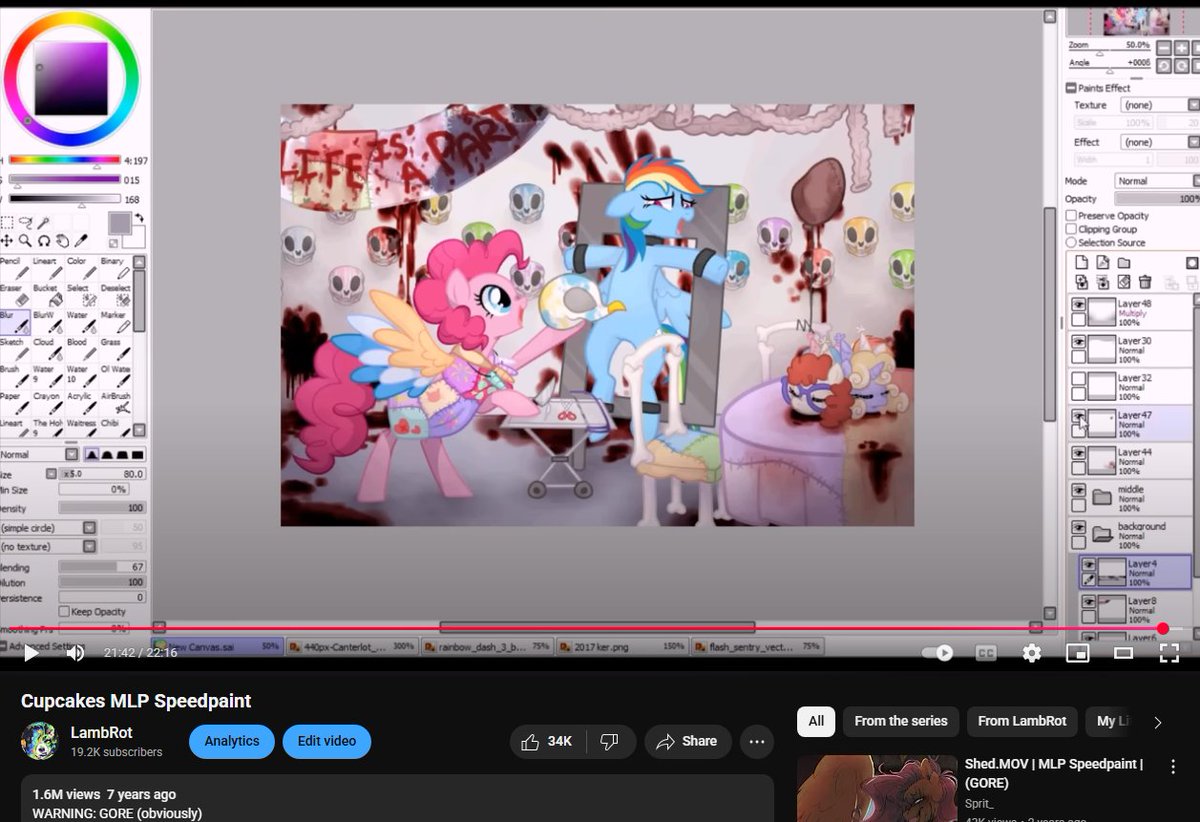Screen dimensions: 1200x822
Task: Show more filter chips with arrow
Action: (1158, 722)
